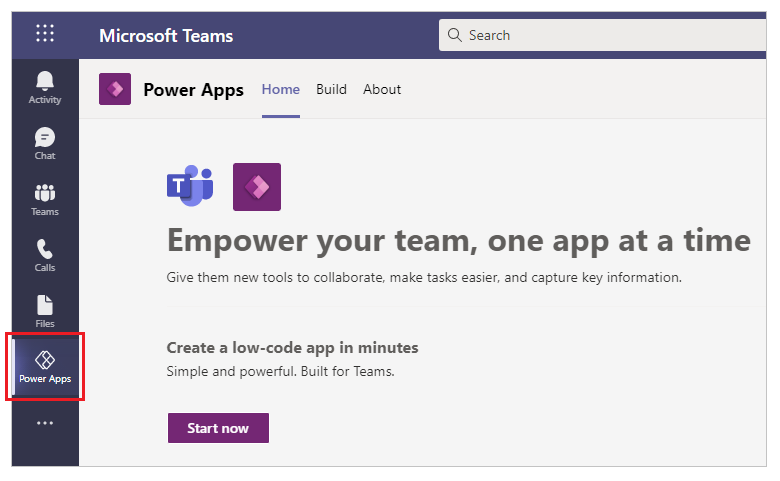Open the About tab
Viewport: 780px width, 481px height.
tap(382, 90)
